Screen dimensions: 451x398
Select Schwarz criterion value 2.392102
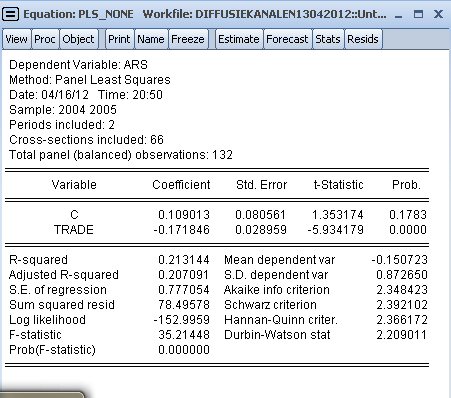click(x=402, y=305)
